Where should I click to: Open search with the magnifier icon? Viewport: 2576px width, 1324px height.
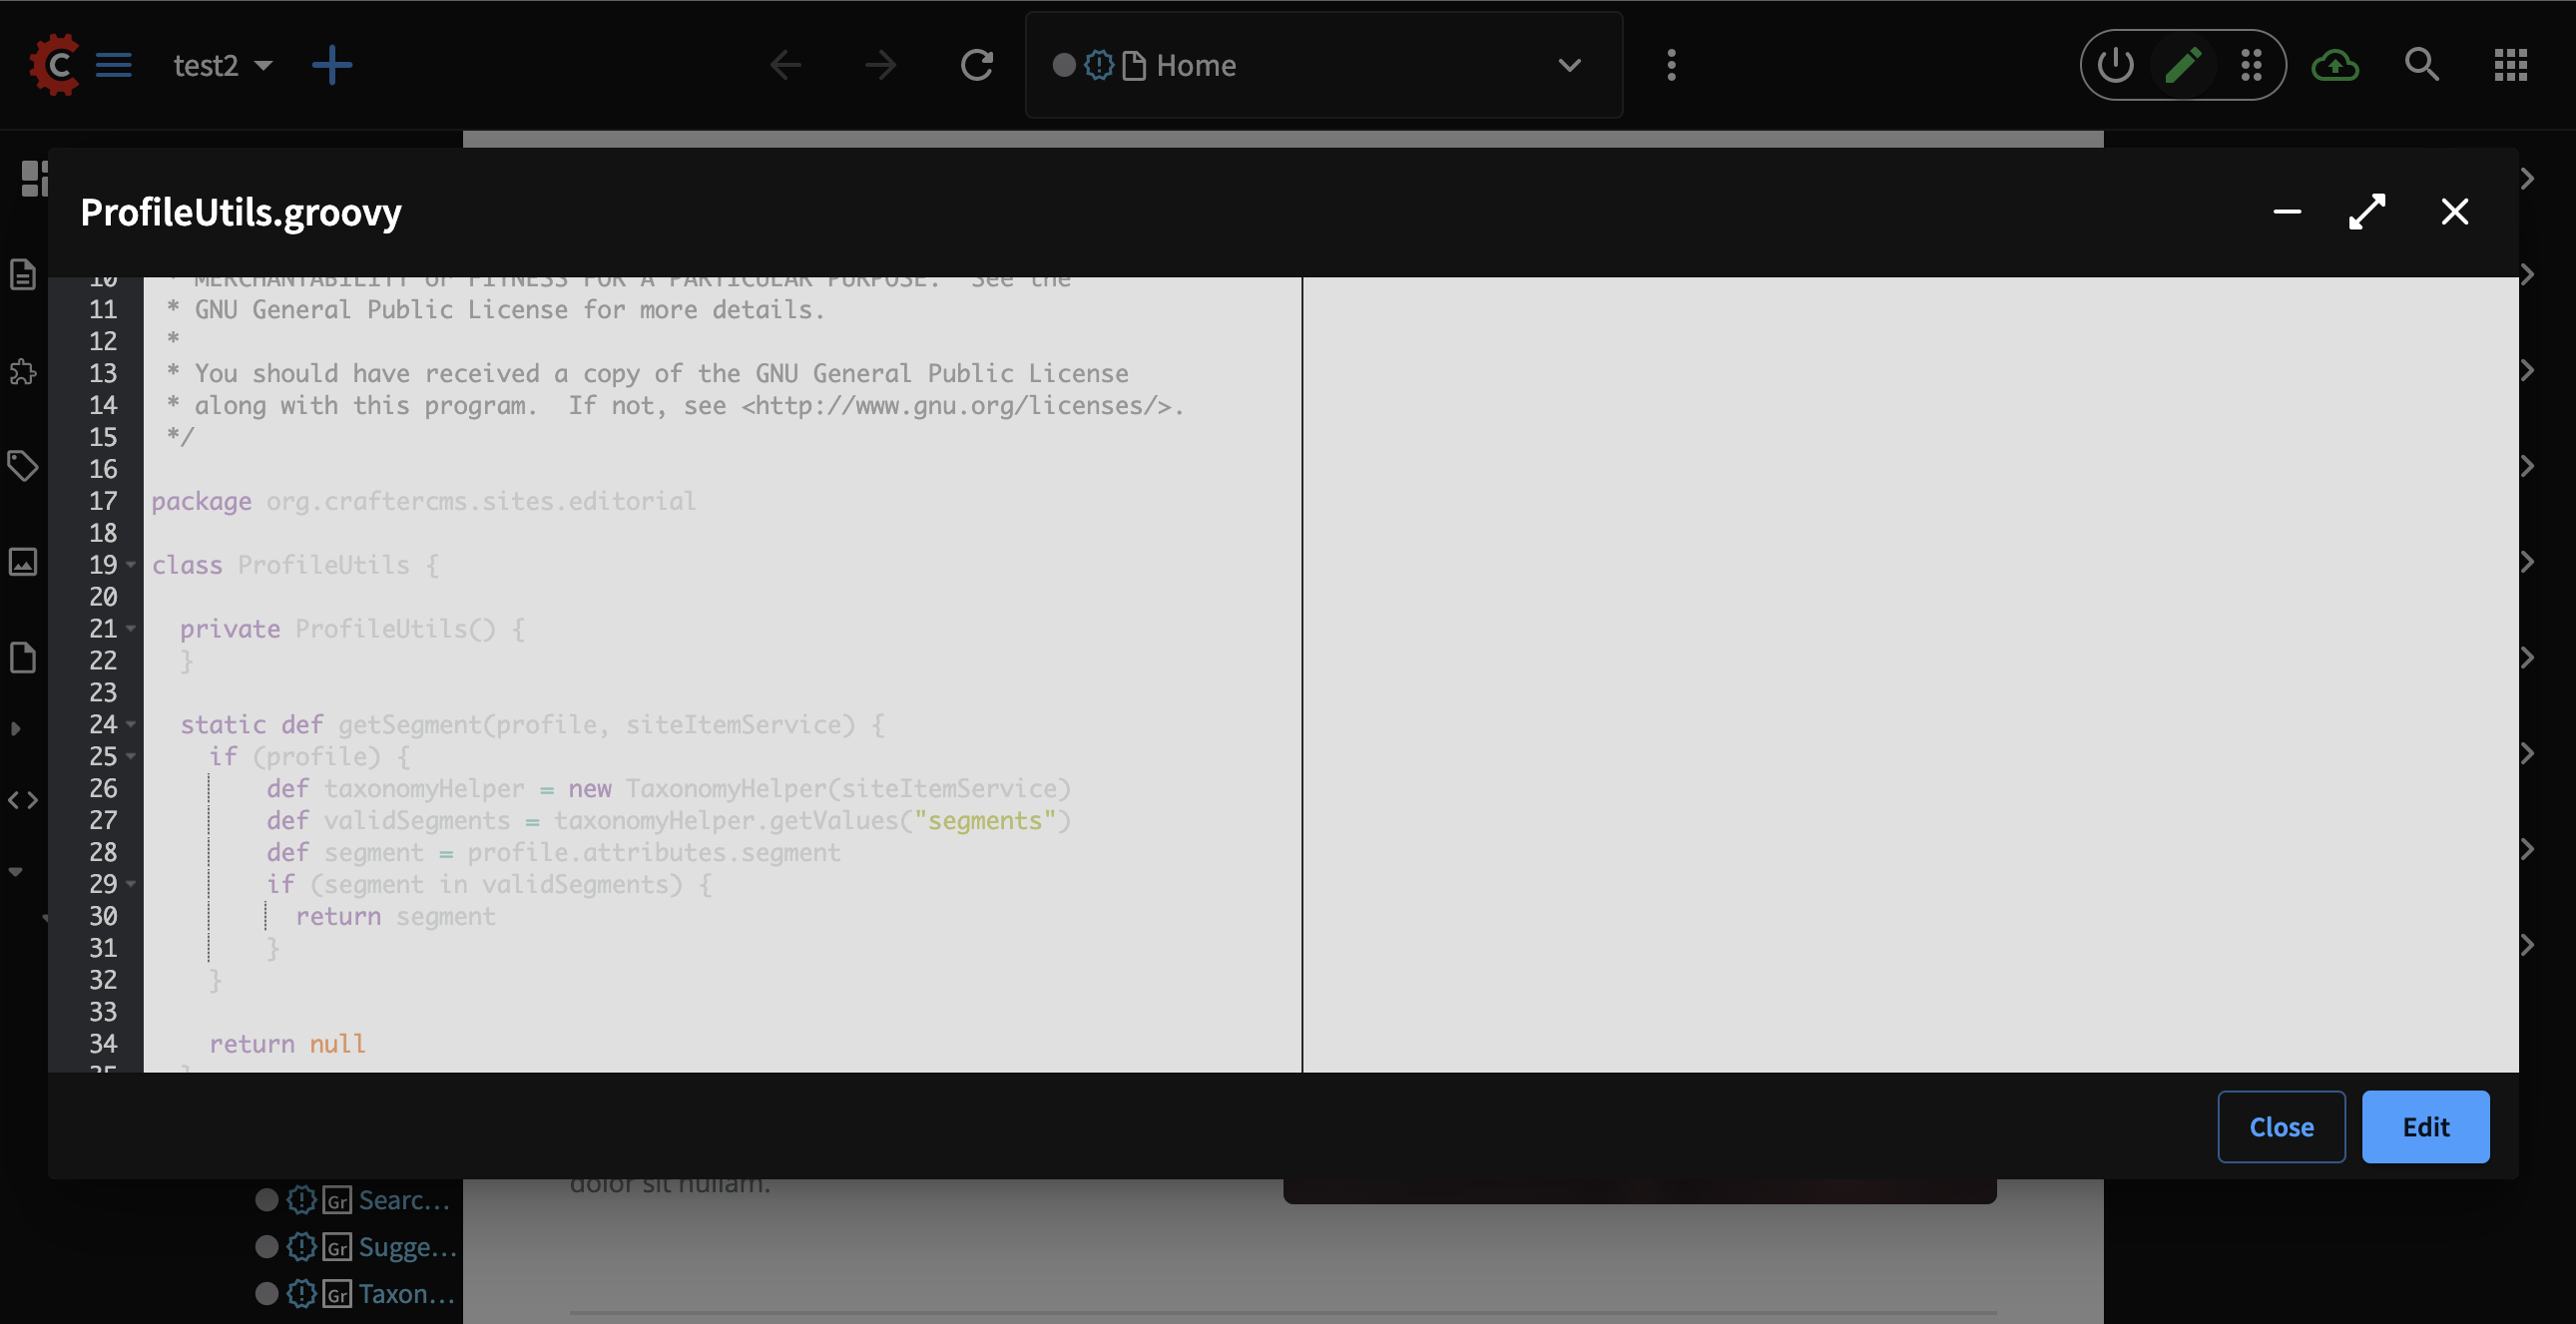click(x=2422, y=65)
